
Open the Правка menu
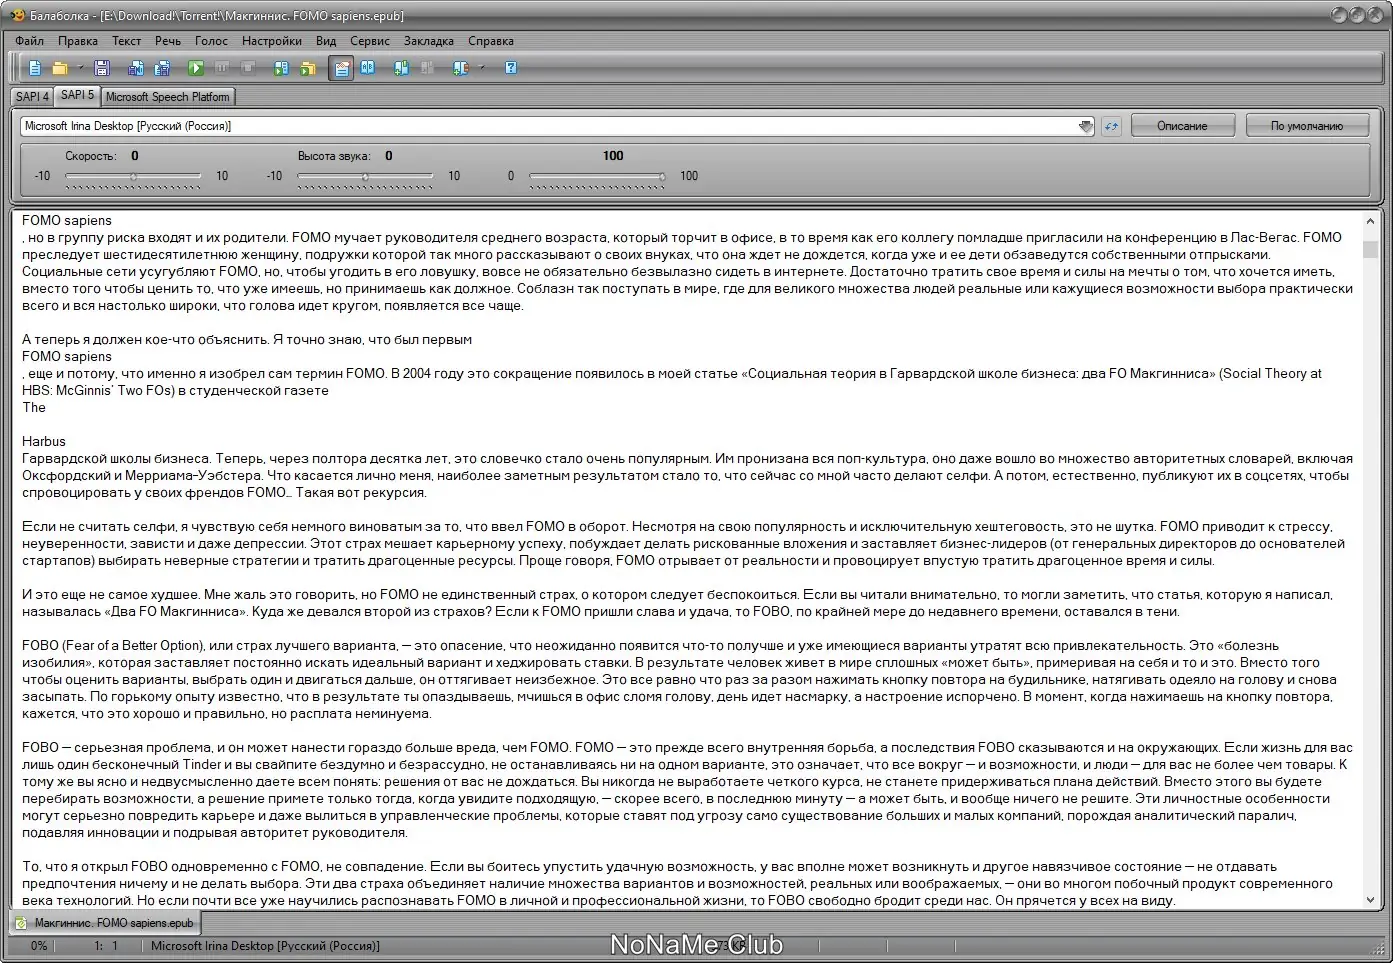pos(77,41)
